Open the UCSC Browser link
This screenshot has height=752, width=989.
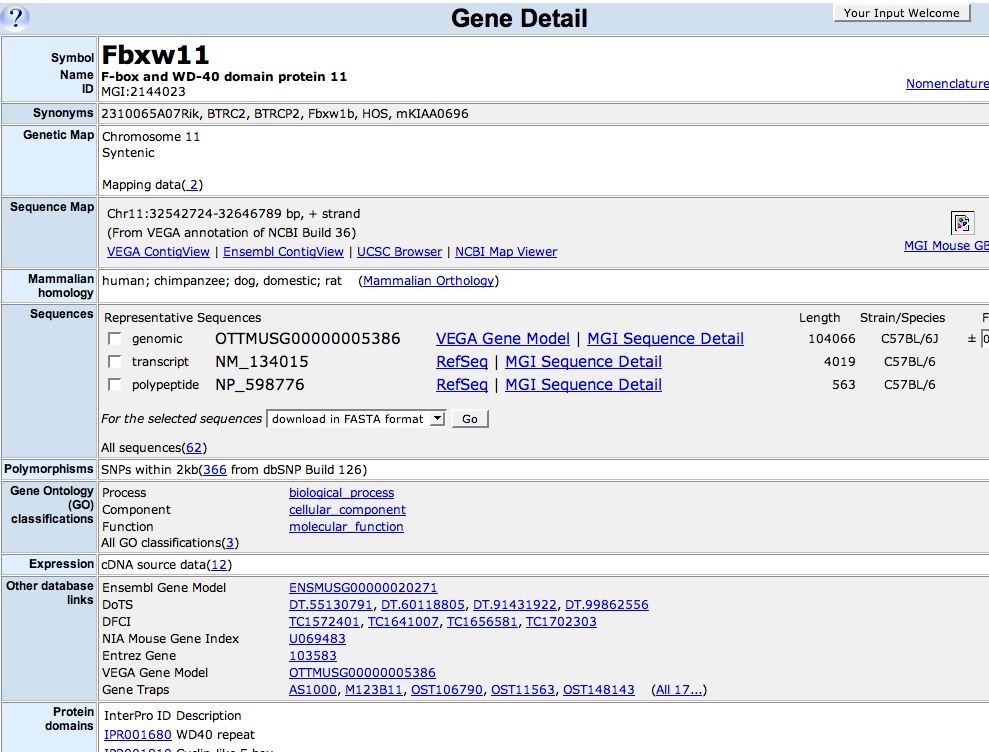[399, 252]
